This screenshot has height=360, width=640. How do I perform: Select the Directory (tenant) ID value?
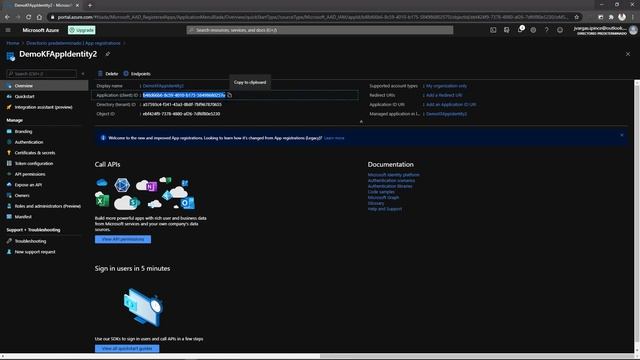click(x=182, y=104)
